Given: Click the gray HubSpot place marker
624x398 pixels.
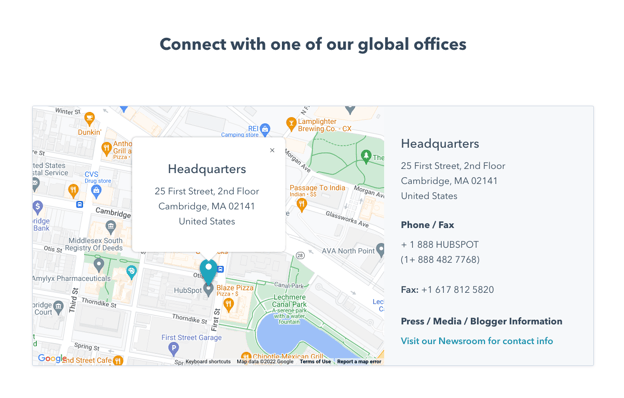Looking at the screenshot, I should click(209, 290).
